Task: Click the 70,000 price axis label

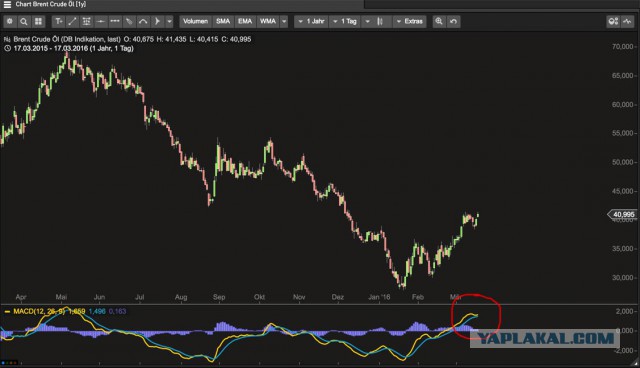Action: click(623, 47)
